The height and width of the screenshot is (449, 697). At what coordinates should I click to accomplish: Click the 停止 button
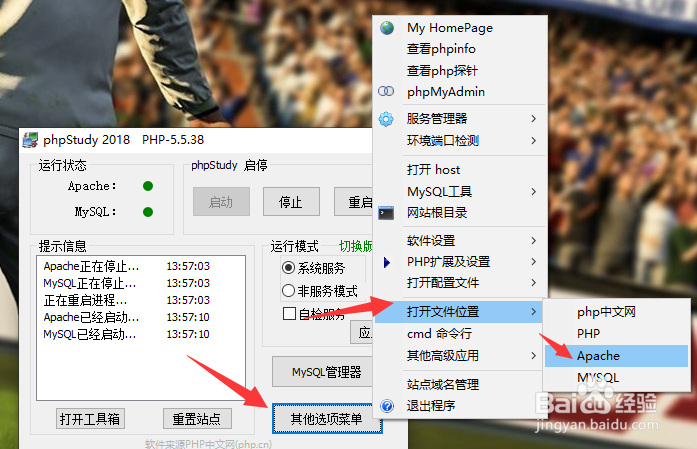click(291, 202)
